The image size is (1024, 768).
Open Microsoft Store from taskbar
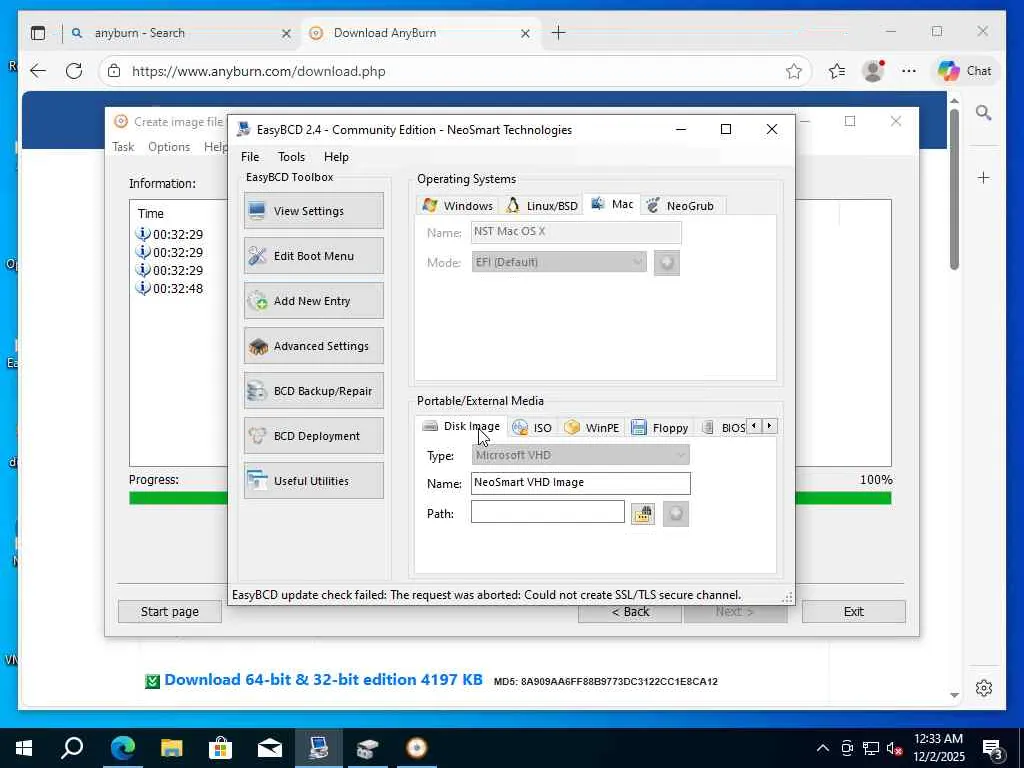(x=220, y=748)
